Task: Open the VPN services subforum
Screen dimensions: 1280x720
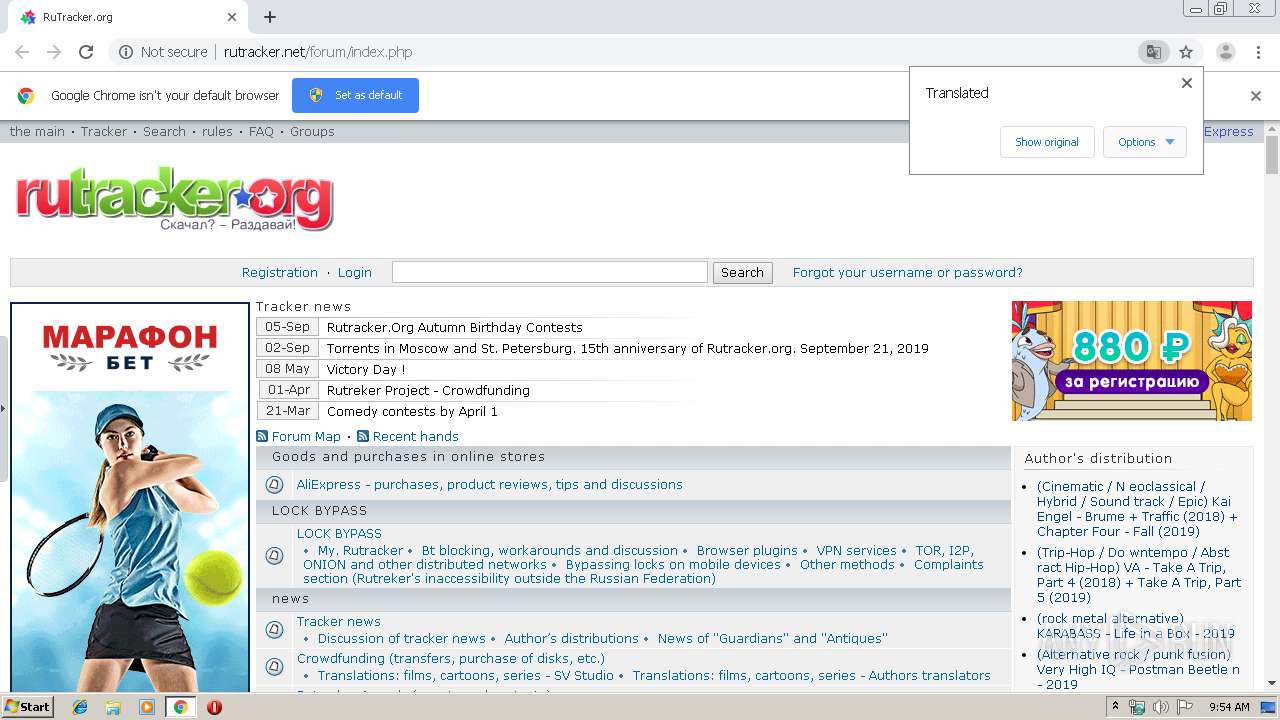Action: (856, 550)
